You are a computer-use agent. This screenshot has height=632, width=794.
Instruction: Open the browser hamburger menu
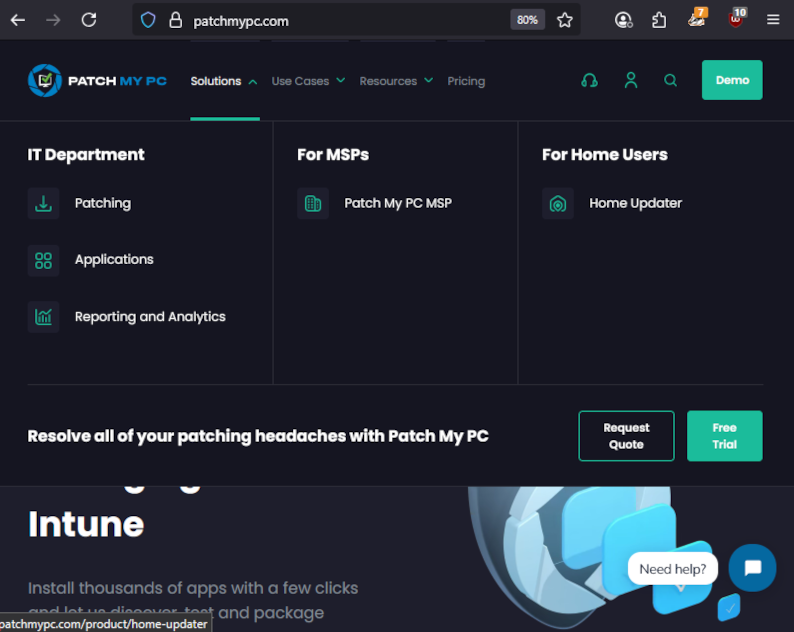[x=773, y=20]
